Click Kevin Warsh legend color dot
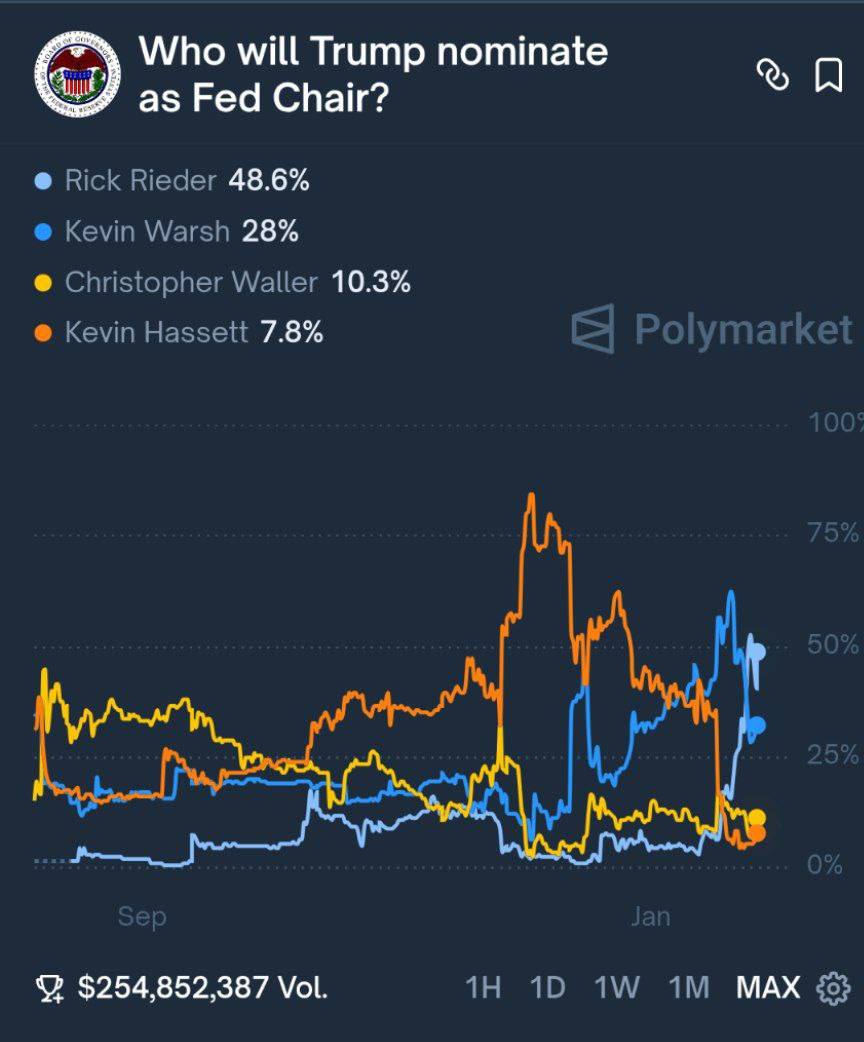Image resolution: width=864 pixels, height=1042 pixels. point(42,232)
